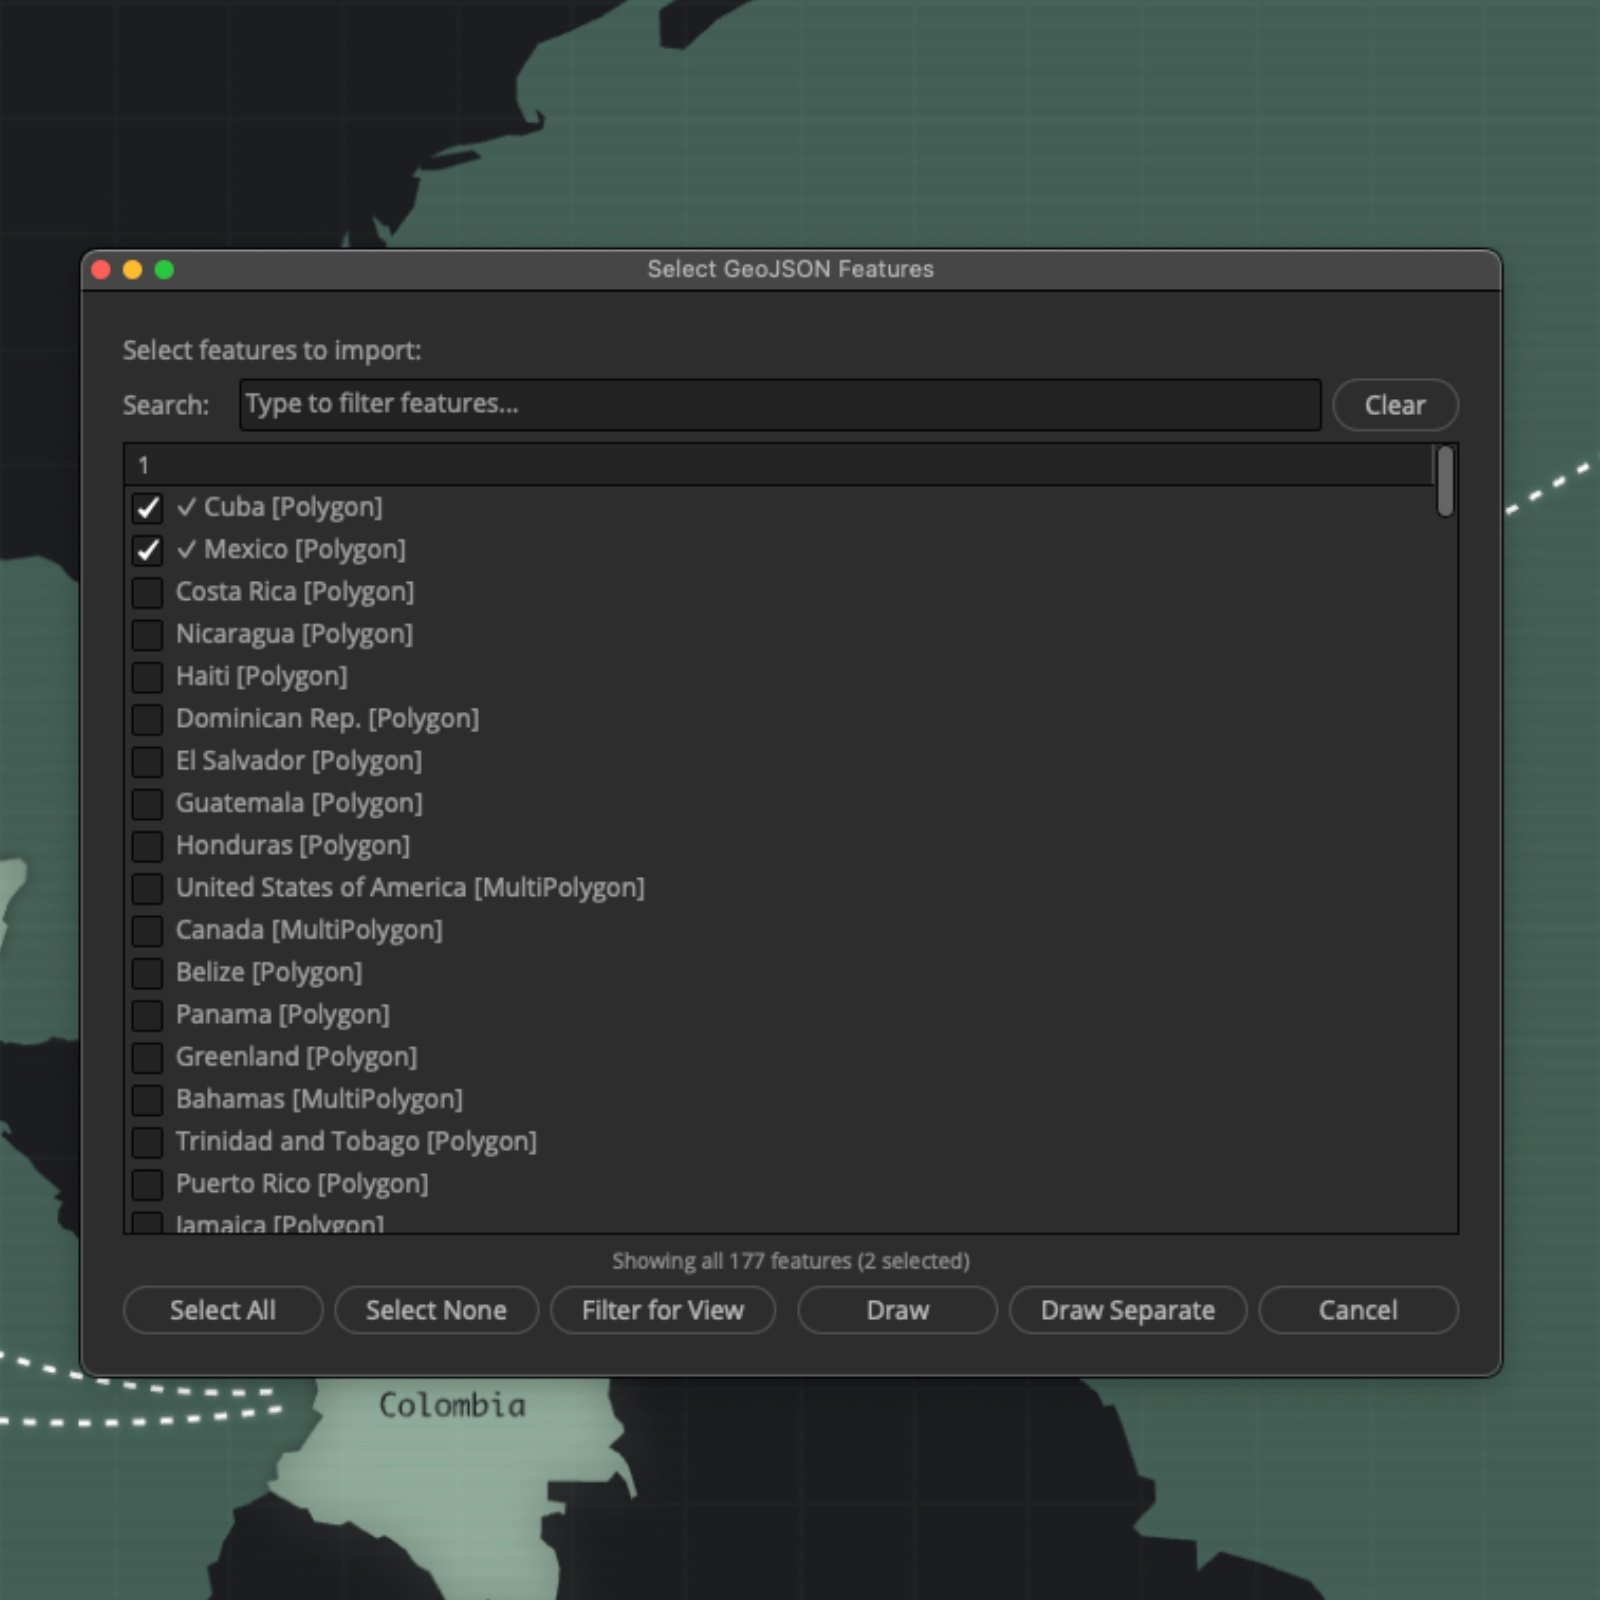Image resolution: width=1600 pixels, height=1600 pixels.
Task: Apply Filter for View
Action: click(x=662, y=1310)
